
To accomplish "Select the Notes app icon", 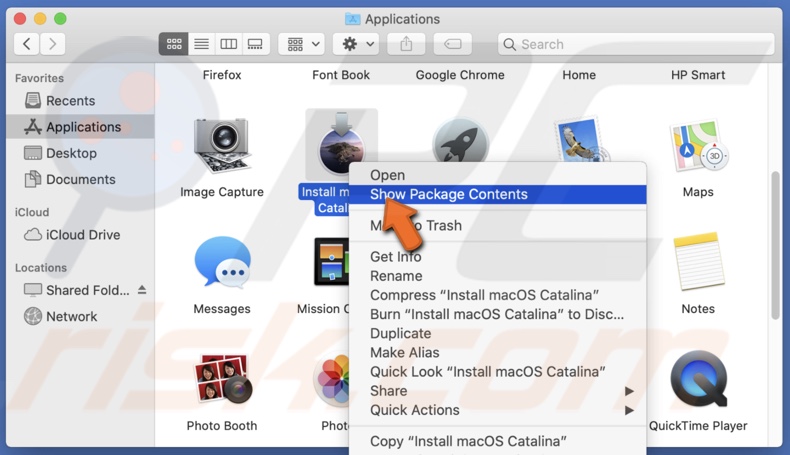I will coord(698,262).
